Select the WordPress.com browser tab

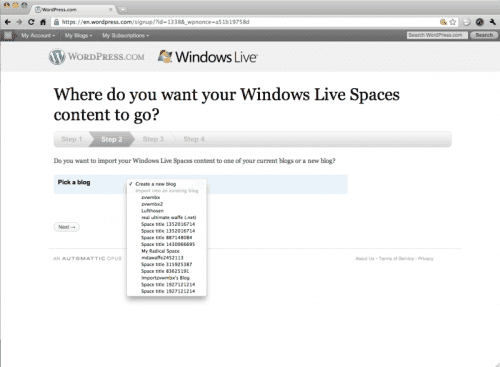pos(72,9)
